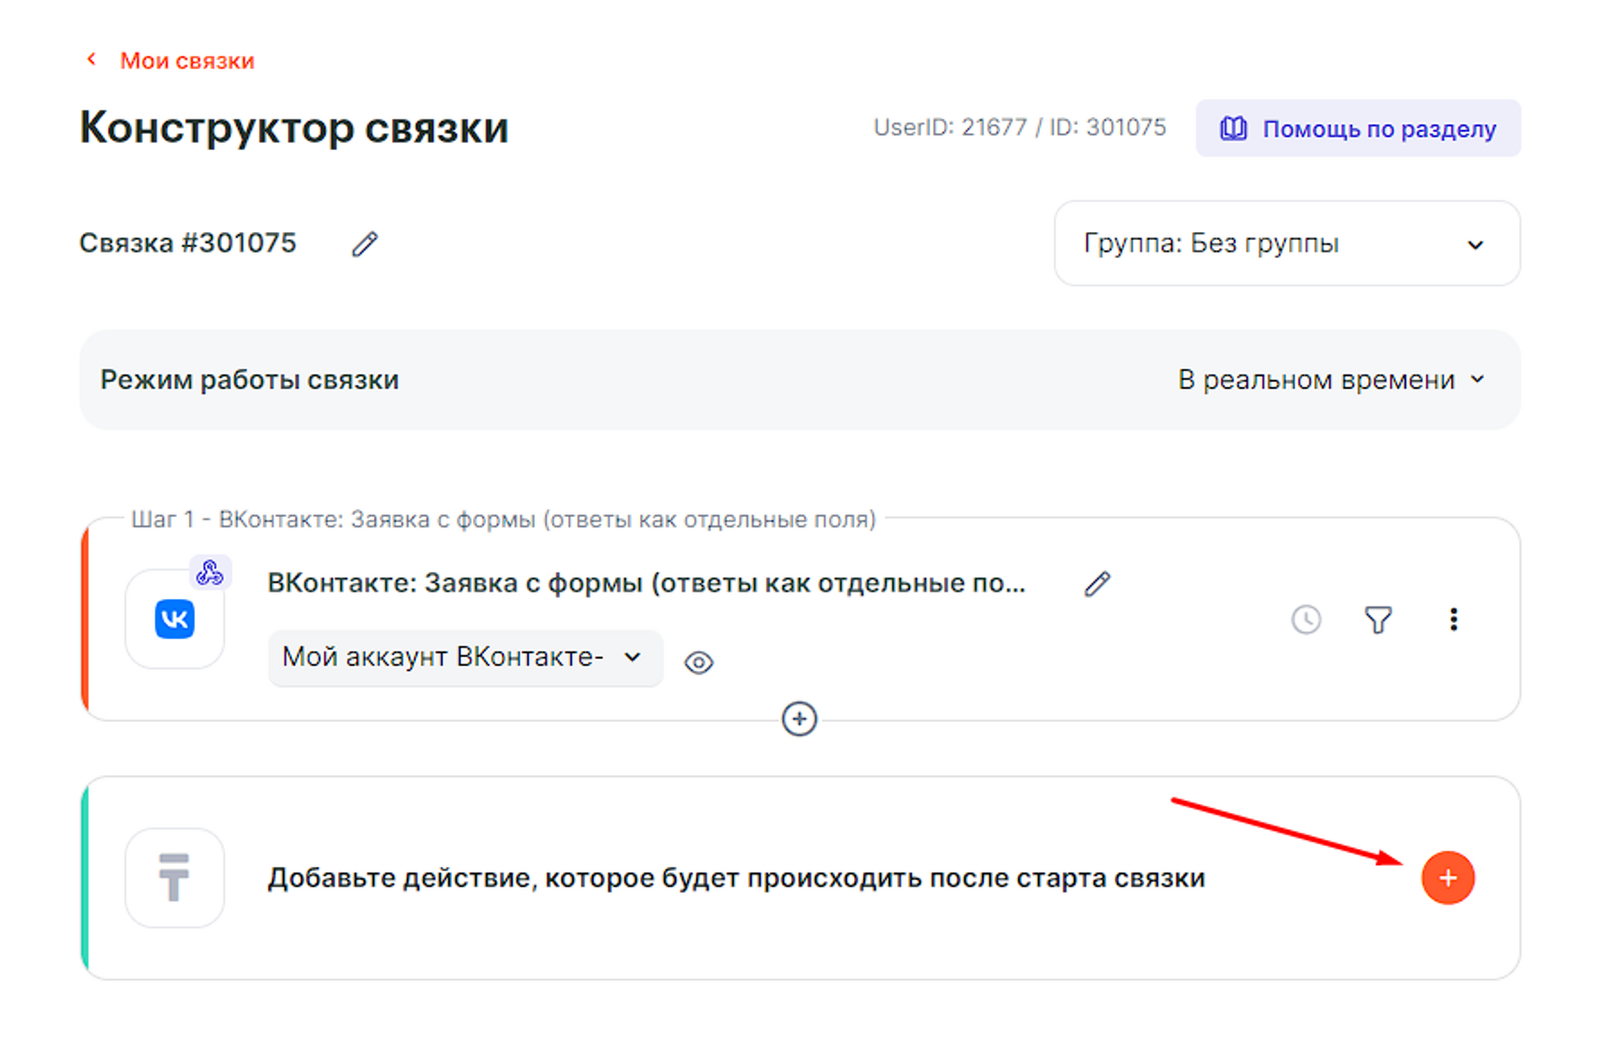The width and height of the screenshot is (1600, 1043).
Task: Click the VK logo icon in step 1
Action: [175, 620]
